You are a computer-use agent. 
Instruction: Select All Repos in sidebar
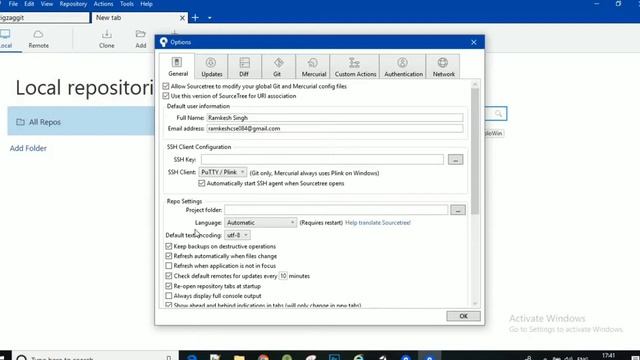[x=81, y=122]
